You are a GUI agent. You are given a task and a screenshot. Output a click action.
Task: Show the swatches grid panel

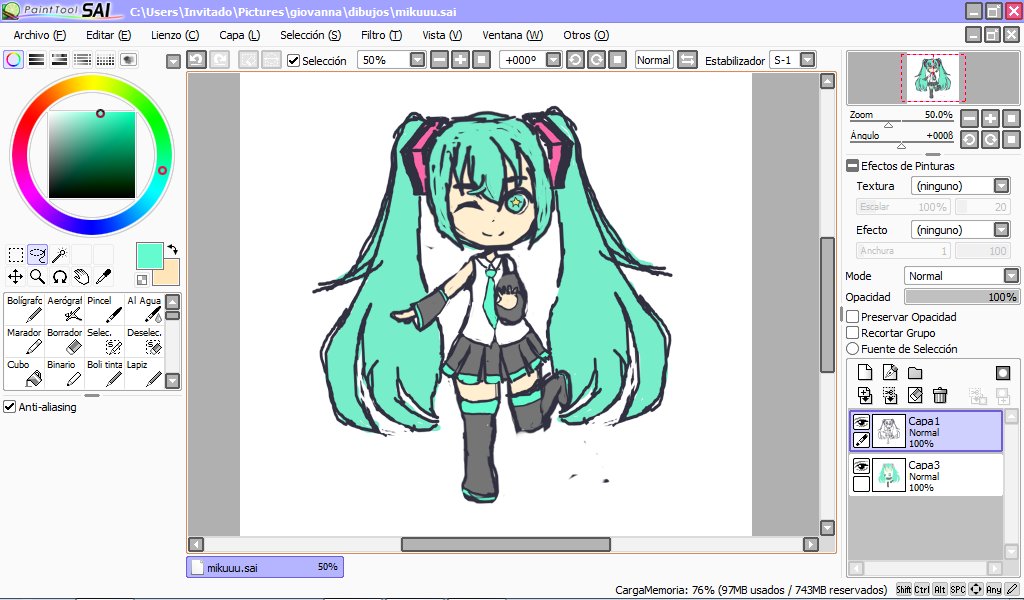(105, 60)
